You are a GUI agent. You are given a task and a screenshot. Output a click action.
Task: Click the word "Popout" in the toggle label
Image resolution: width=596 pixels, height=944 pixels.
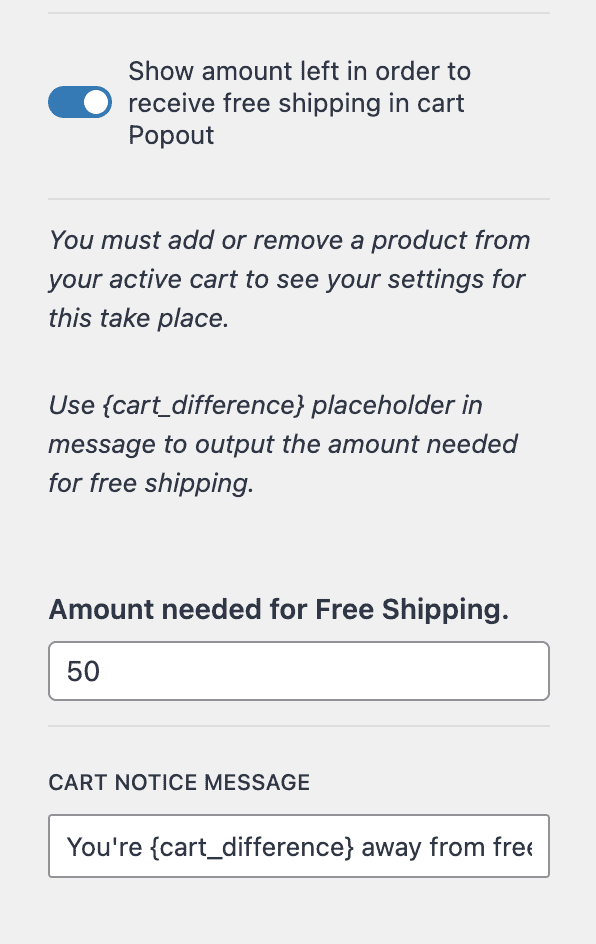tap(171, 135)
